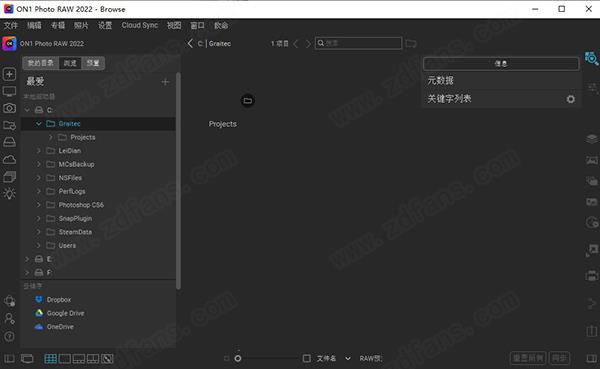This screenshot has width=600, height=369.
Task: Switch to the middle tab of left panel
Action: click(x=70, y=63)
